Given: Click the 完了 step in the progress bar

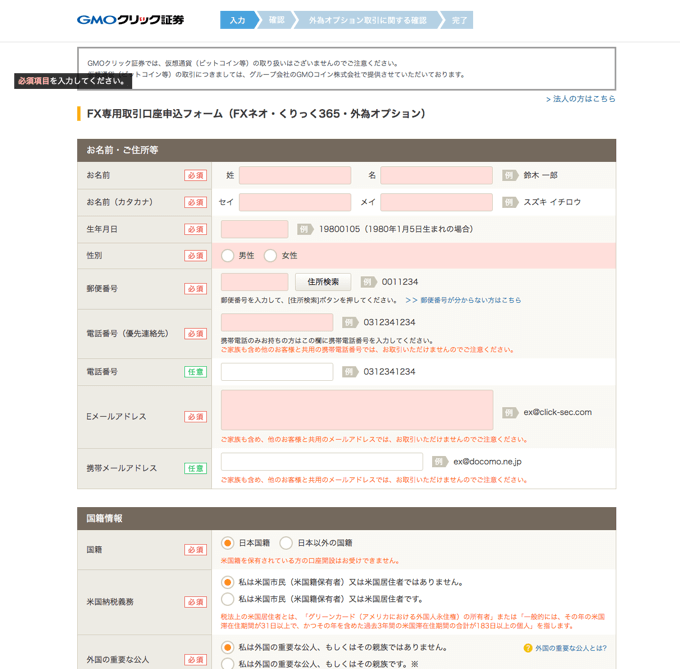Looking at the screenshot, I should coord(459,20).
